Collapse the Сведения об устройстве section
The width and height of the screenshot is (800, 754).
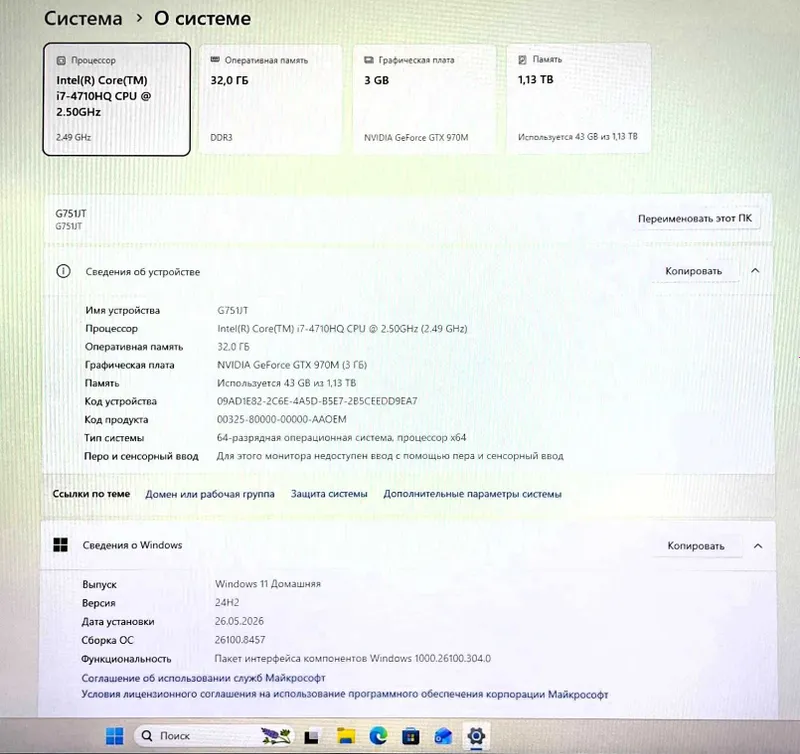[756, 270]
